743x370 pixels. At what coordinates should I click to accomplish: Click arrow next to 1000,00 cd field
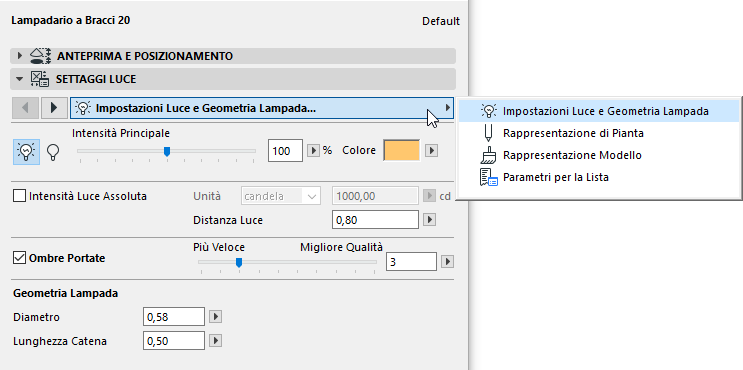[429, 196]
